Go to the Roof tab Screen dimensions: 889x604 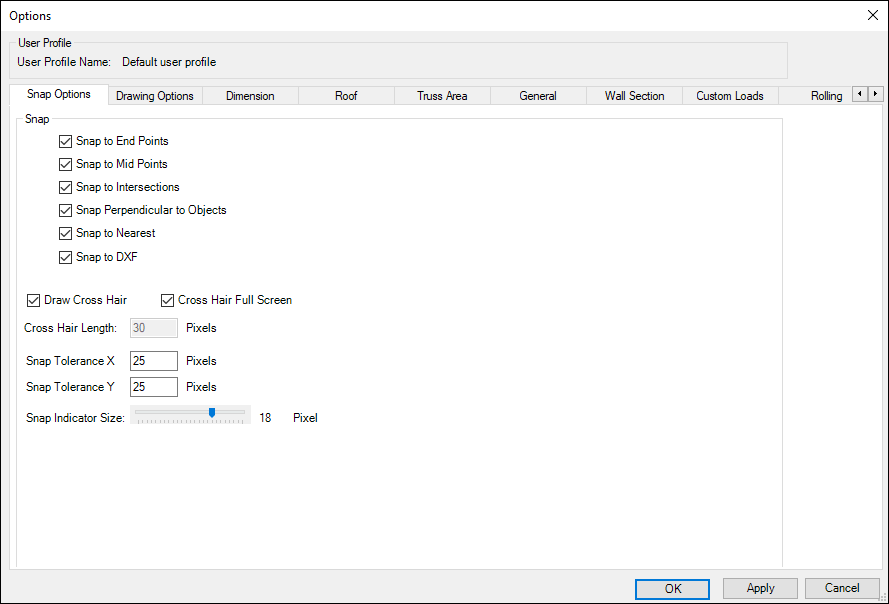click(346, 96)
